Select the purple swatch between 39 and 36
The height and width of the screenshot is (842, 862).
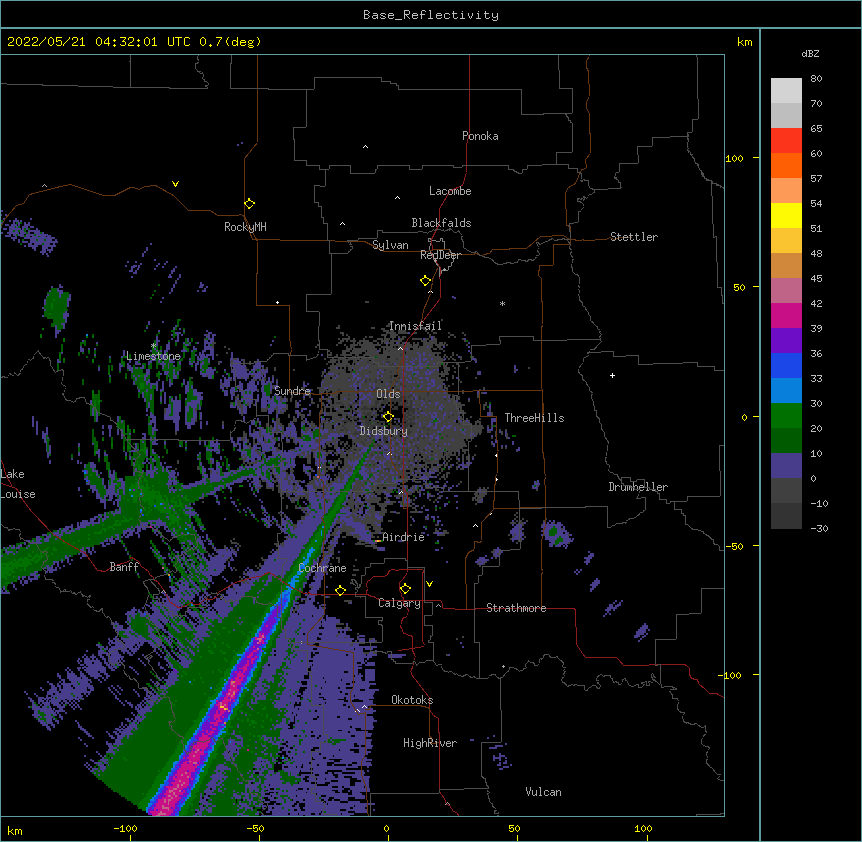pos(786,340)
